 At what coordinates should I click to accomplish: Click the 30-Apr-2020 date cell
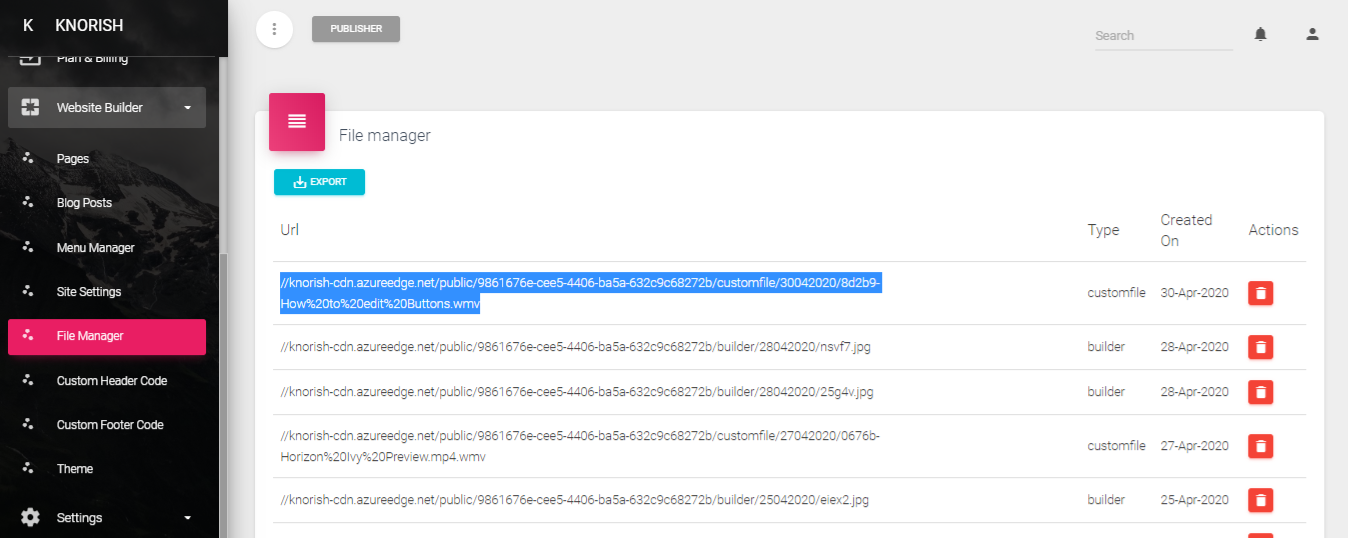tap(1194, 293)
